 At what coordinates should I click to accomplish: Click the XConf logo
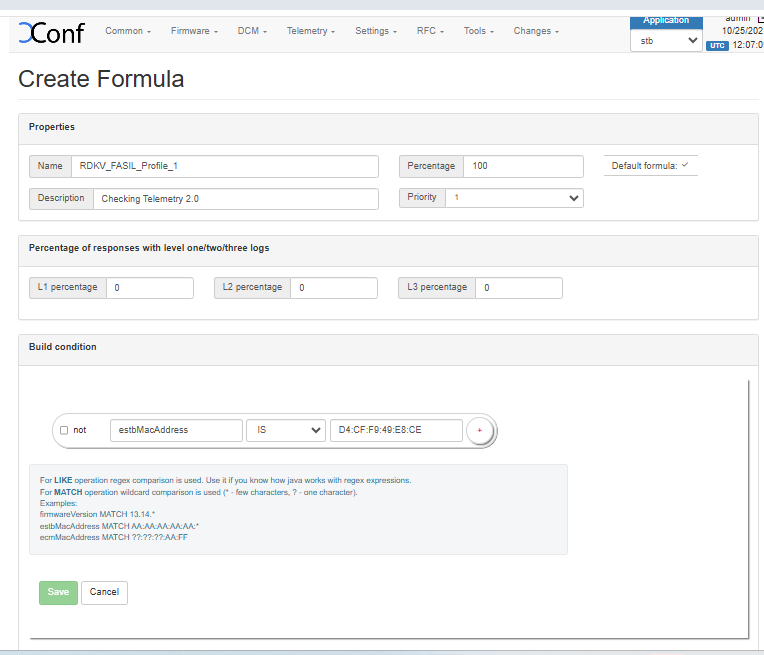[x=51, y=33]
